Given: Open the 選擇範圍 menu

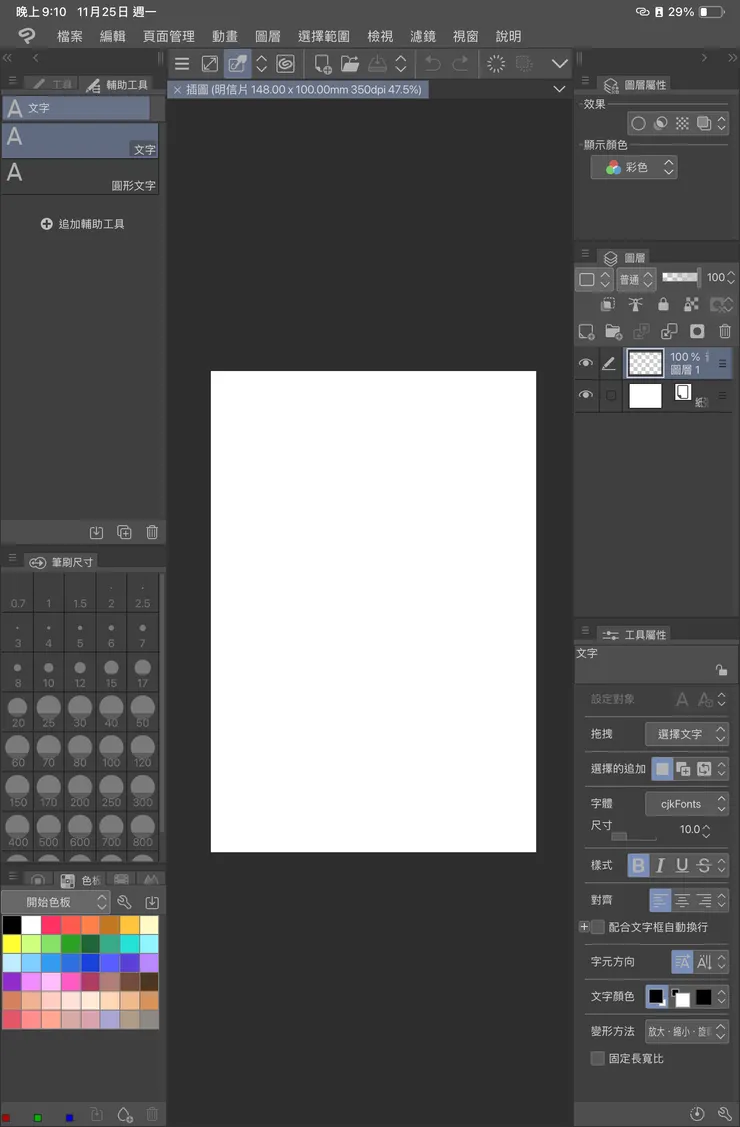Looking at the screenshot, I should [324, 36].
